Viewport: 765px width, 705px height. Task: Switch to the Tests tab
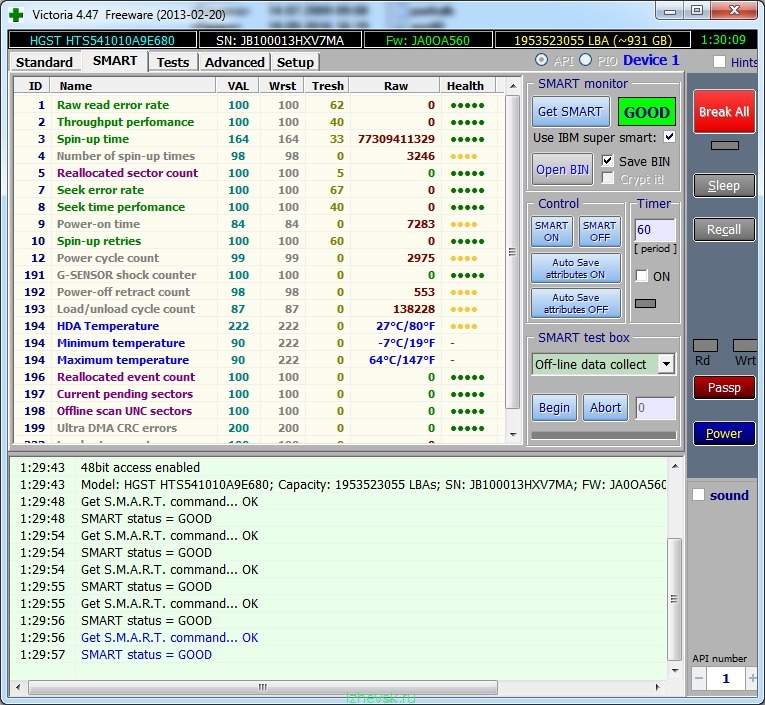coord(173,62)
